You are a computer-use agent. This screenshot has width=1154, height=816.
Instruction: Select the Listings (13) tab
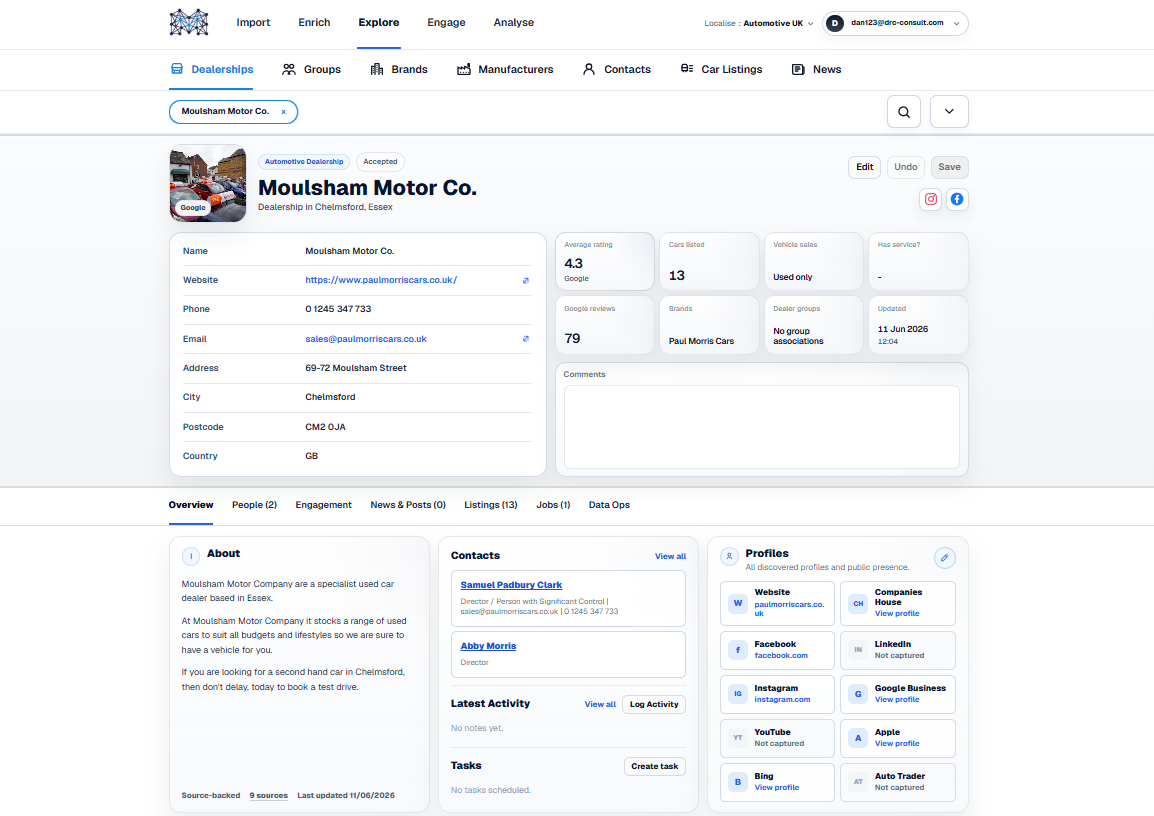pos(491,505)
